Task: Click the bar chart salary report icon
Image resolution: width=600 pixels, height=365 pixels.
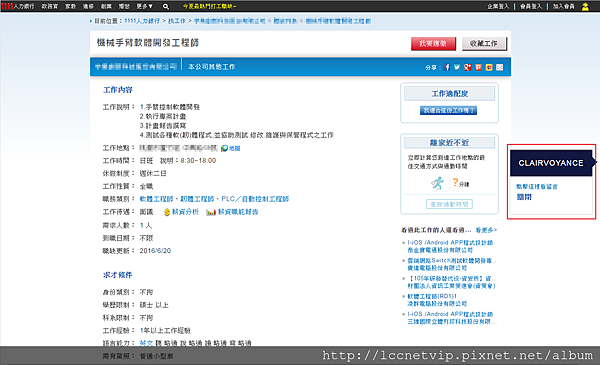Action: (211, 212)
